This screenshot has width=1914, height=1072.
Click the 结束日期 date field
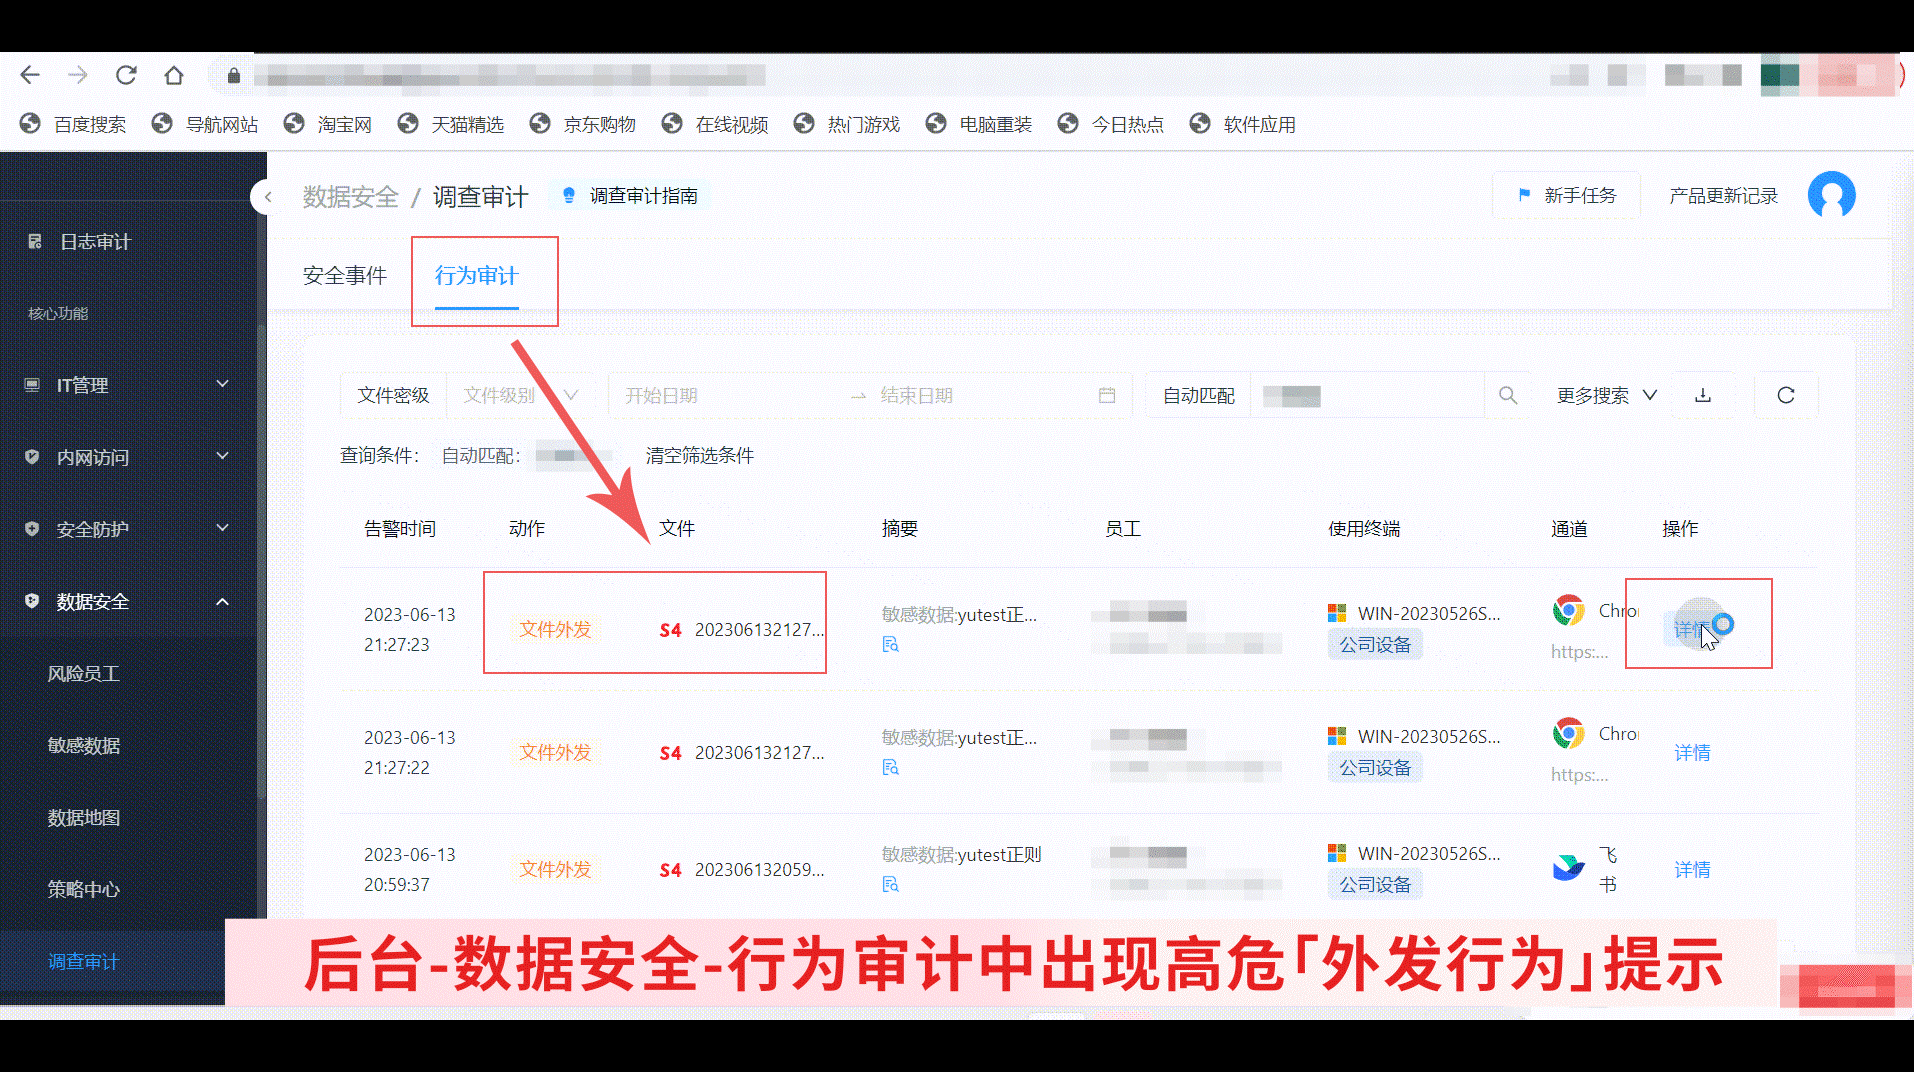980,395
